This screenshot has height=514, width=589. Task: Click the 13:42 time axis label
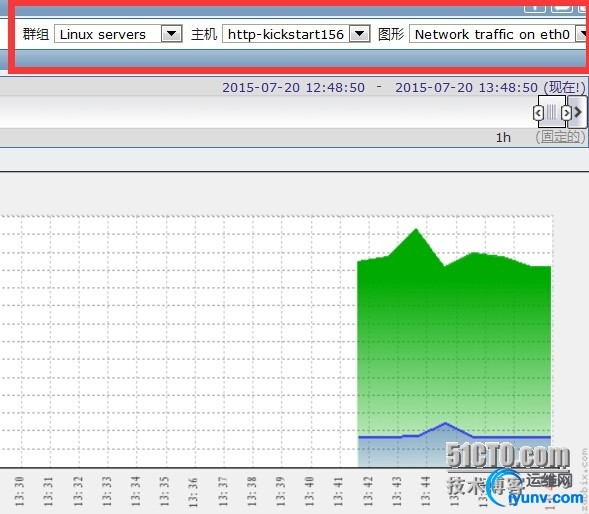[x=368, y=491]
